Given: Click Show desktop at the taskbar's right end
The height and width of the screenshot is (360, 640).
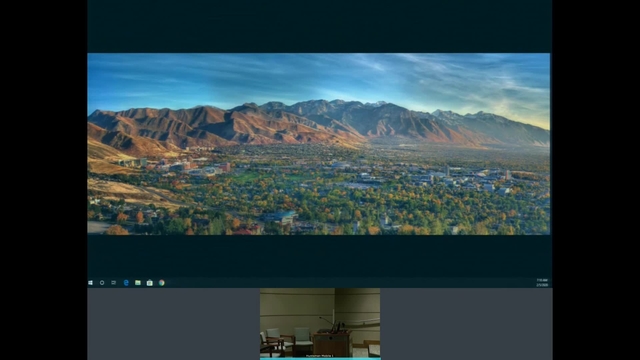Looking at the screenshot, I should (x=551, y=282).
